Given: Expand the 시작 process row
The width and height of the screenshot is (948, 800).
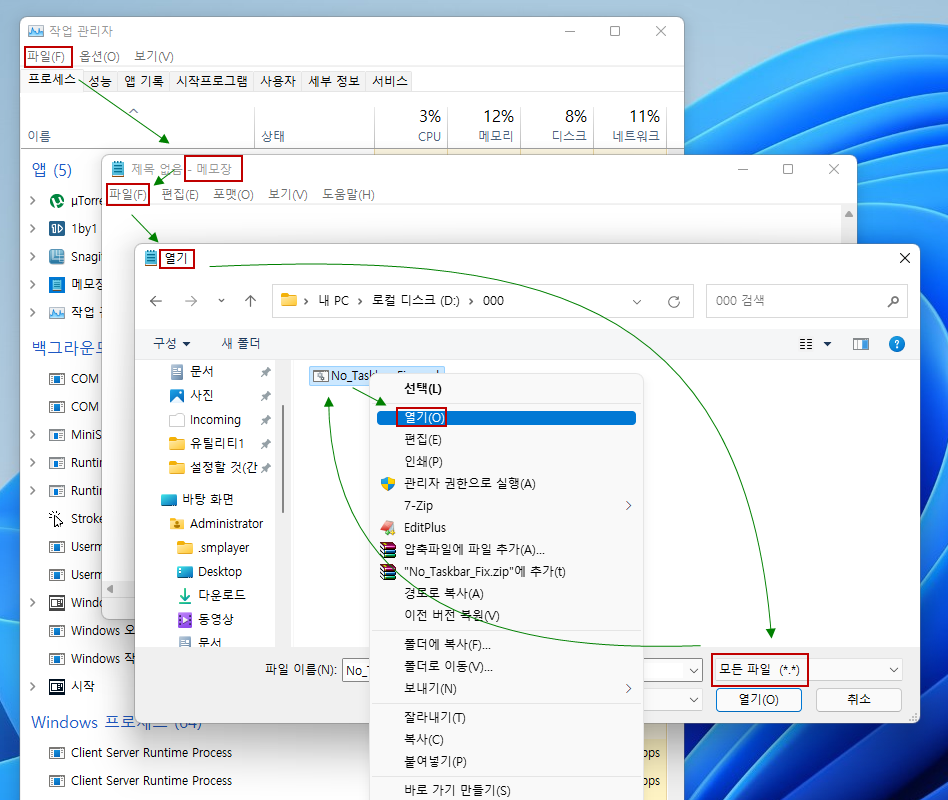Looking at the screenshot, I should [x=33, y=686].
